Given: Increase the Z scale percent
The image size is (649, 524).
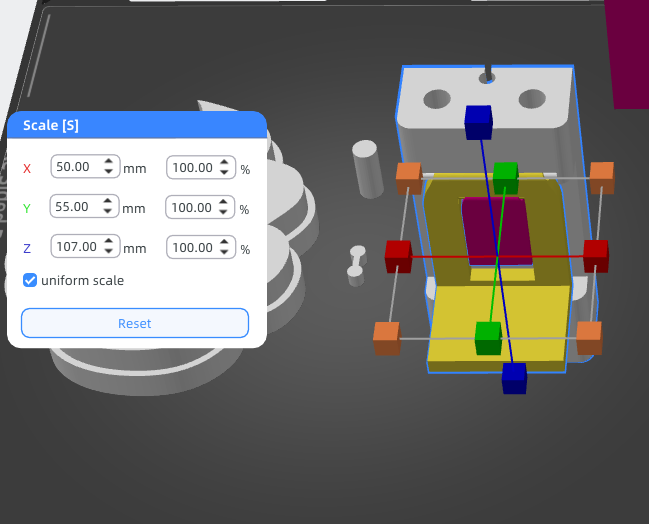Looking at the screenshot, I should [224, 242].
